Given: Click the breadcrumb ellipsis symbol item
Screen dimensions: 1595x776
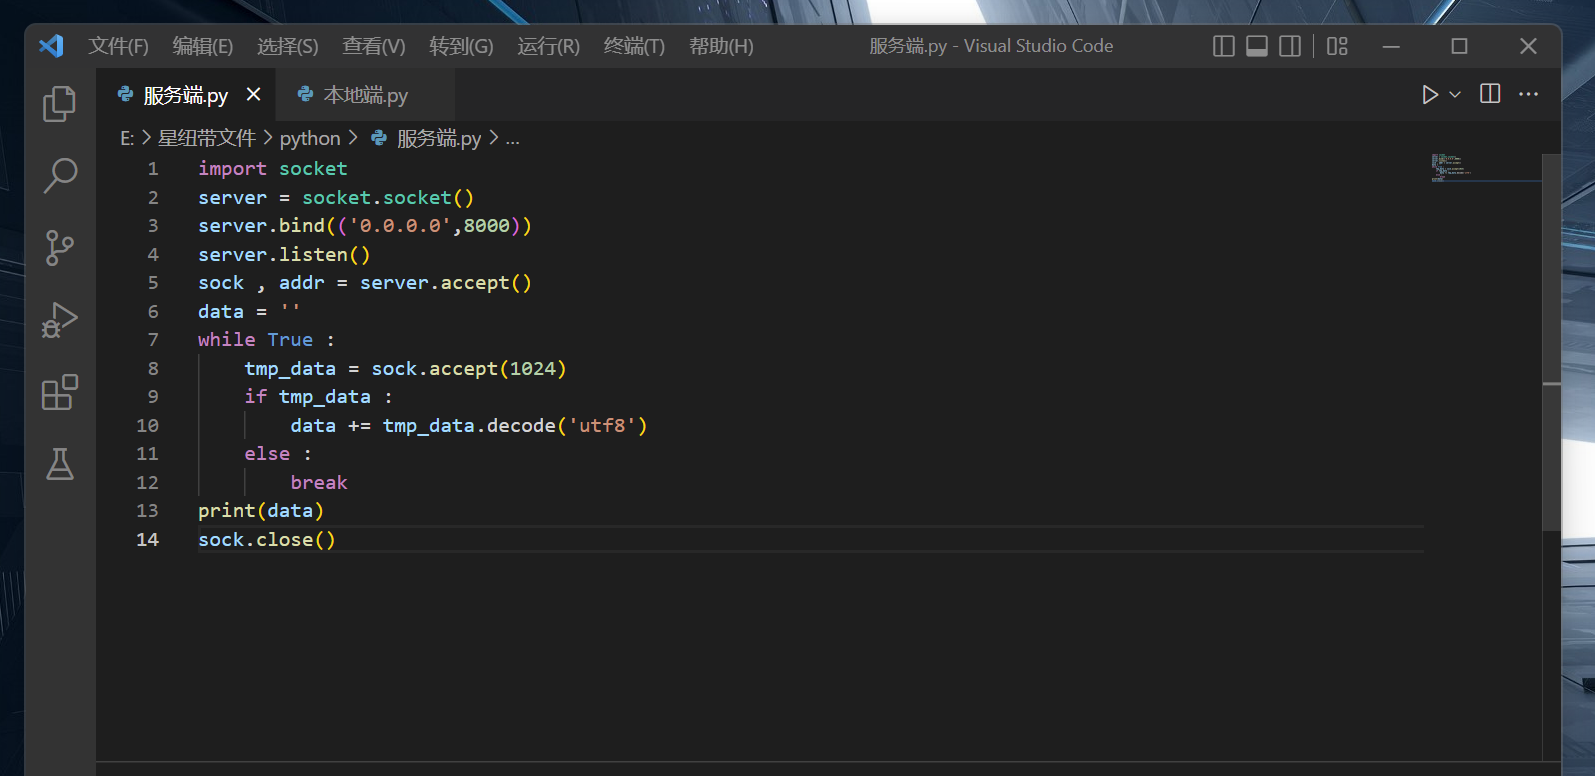Looking at the screenshot, I should coord(512,138).
